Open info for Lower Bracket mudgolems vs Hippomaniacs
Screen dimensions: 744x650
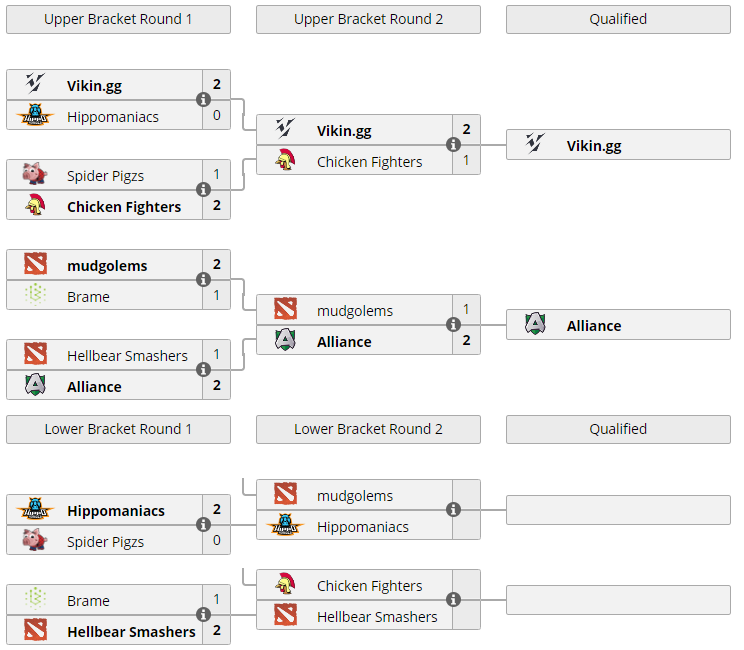click(454, 510)
